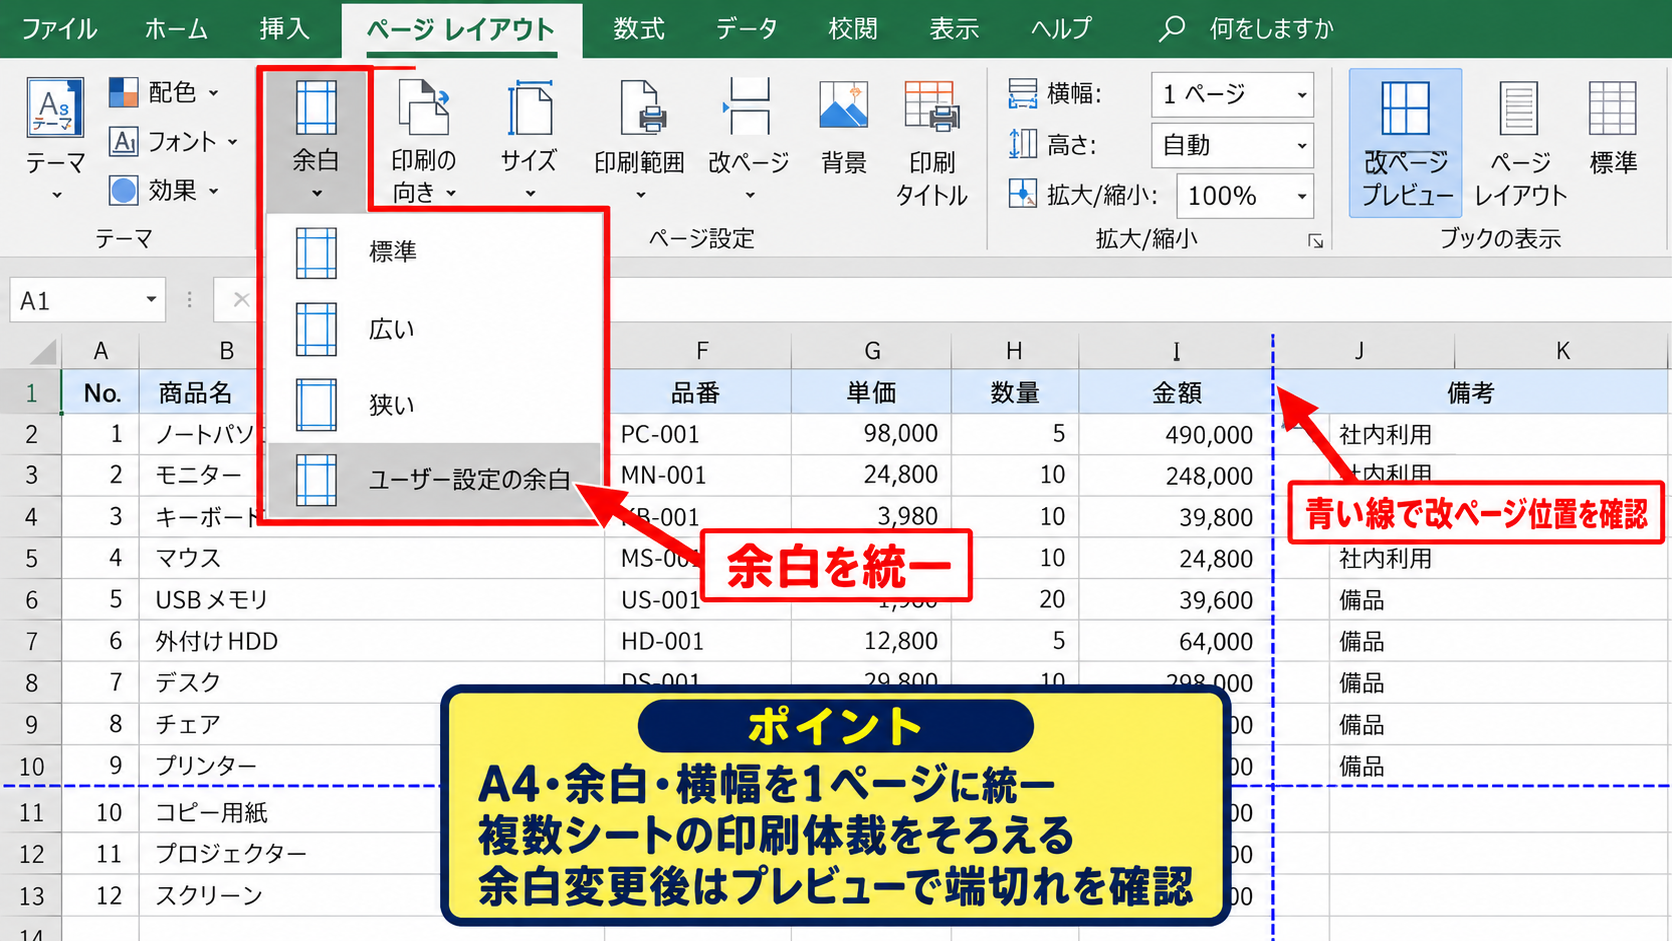Select 広い margin preset
Viewport: 1672px width, 941px height.
(x=435, y=329)
